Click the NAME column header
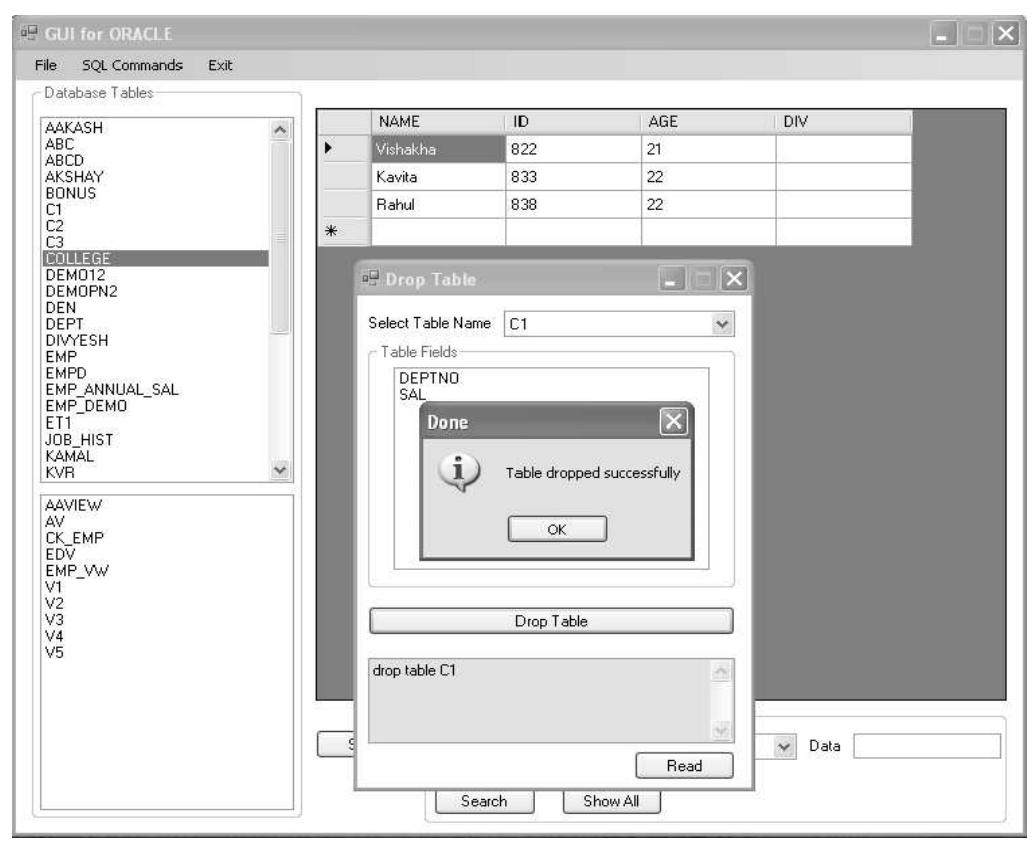Image resolution: width=1034 pixels, height=843 pixels. (439, 121)
